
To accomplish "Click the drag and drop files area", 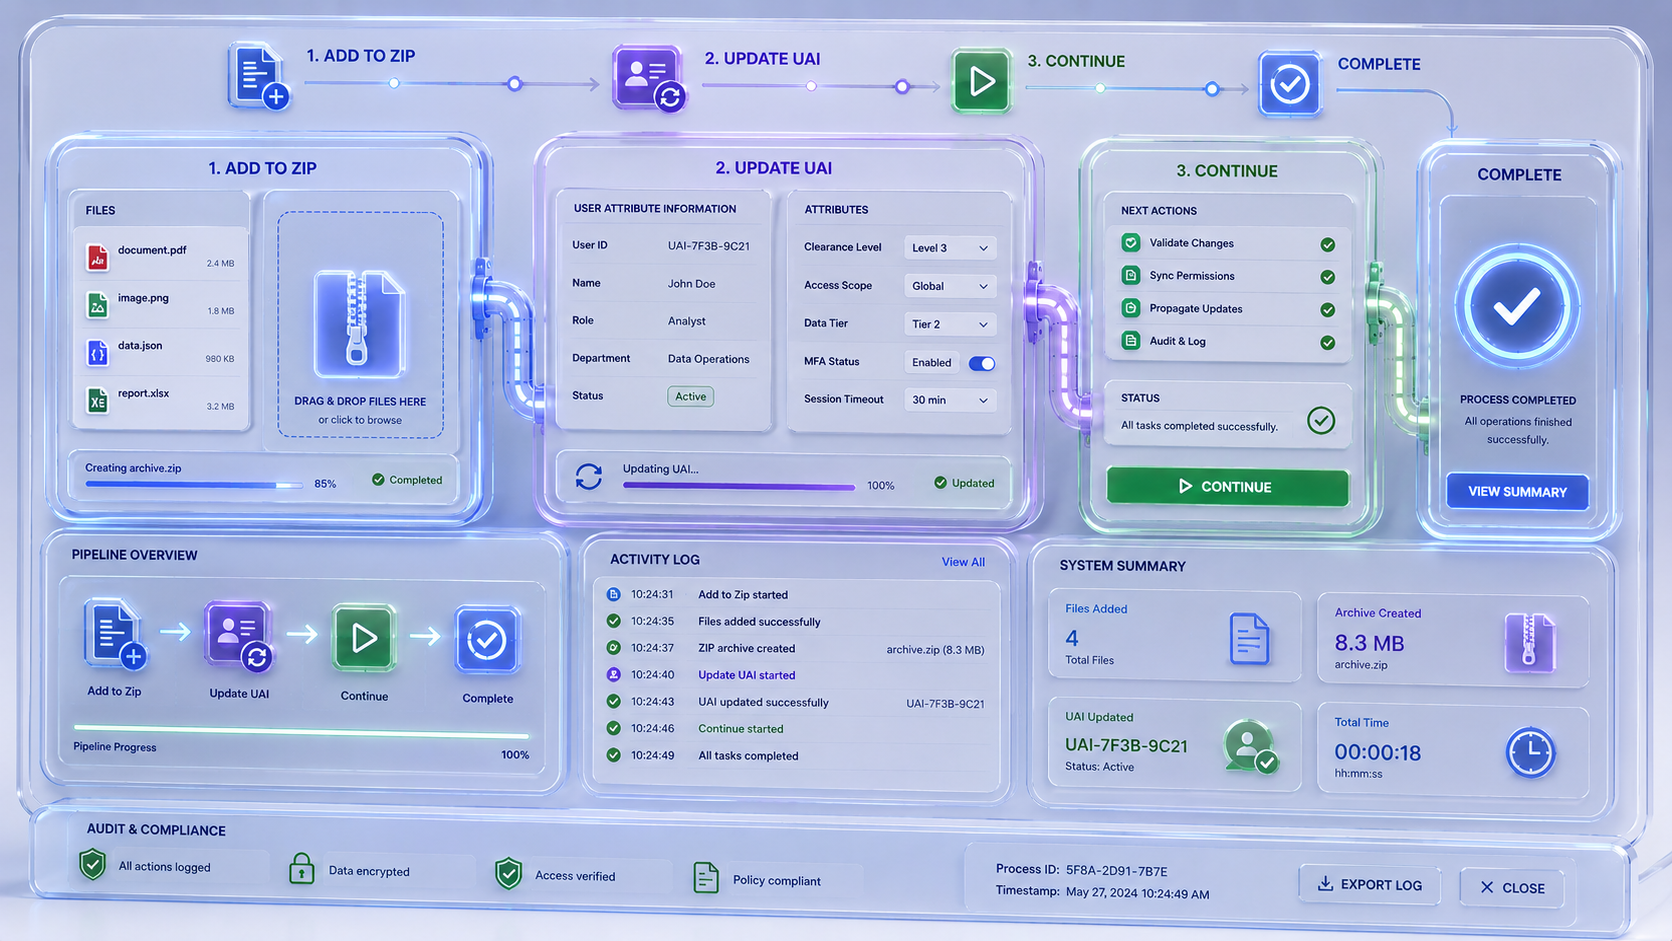I will 360,324.
